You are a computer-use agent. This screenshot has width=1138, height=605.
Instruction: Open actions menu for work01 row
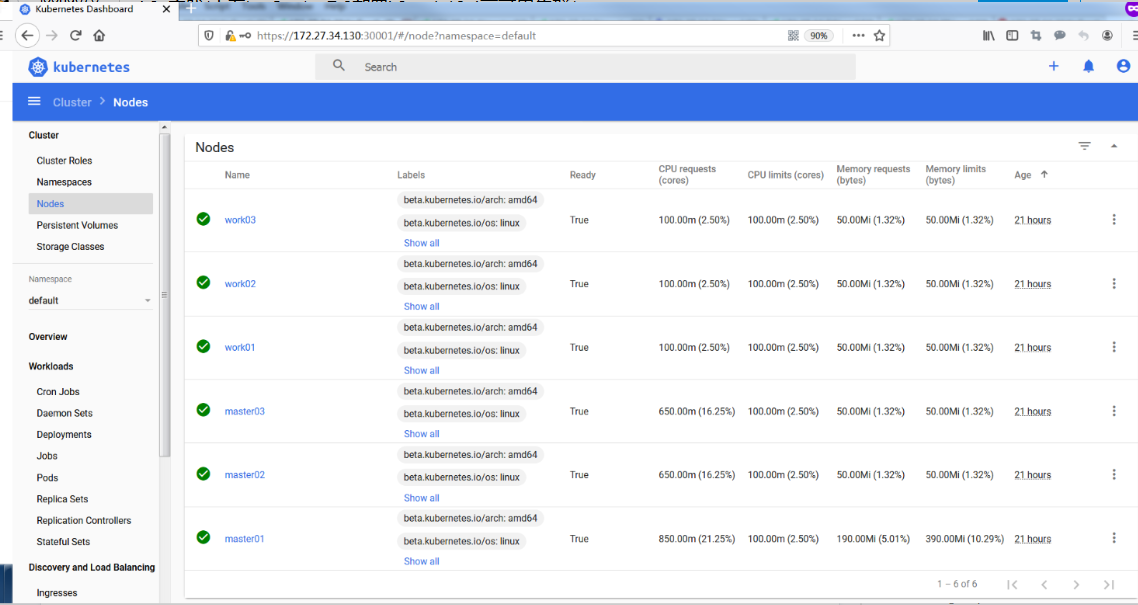[x=1114, y=347]
